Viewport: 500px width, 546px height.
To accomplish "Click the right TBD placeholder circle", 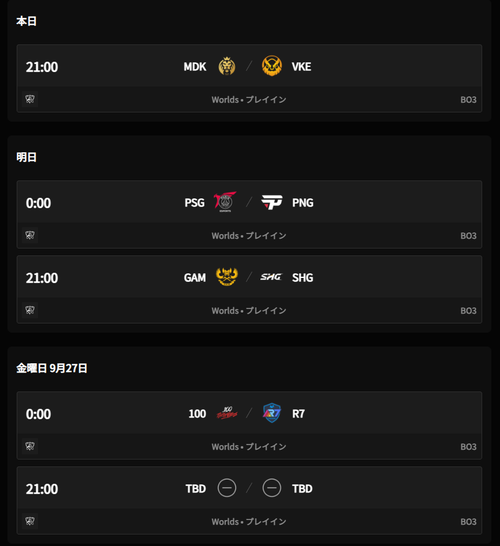I will point(272,488).
